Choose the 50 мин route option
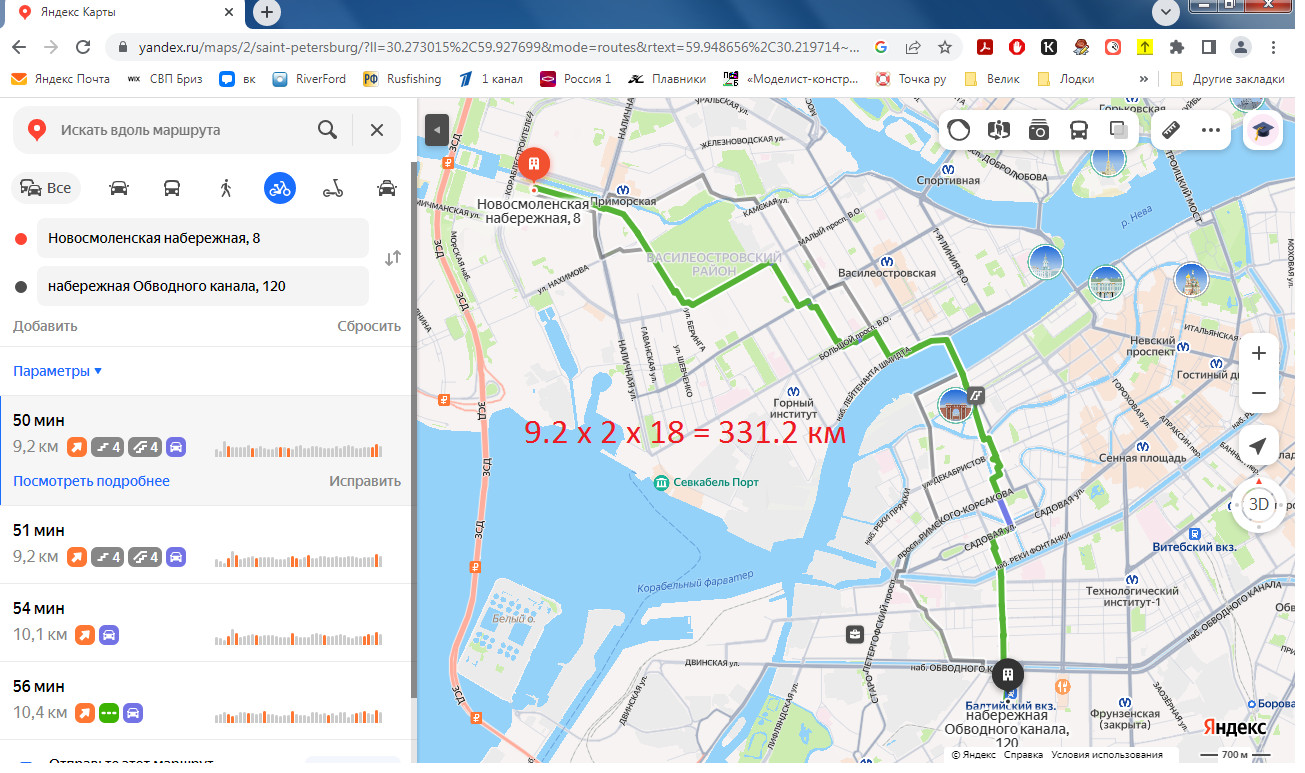 [x=207, y=450]
